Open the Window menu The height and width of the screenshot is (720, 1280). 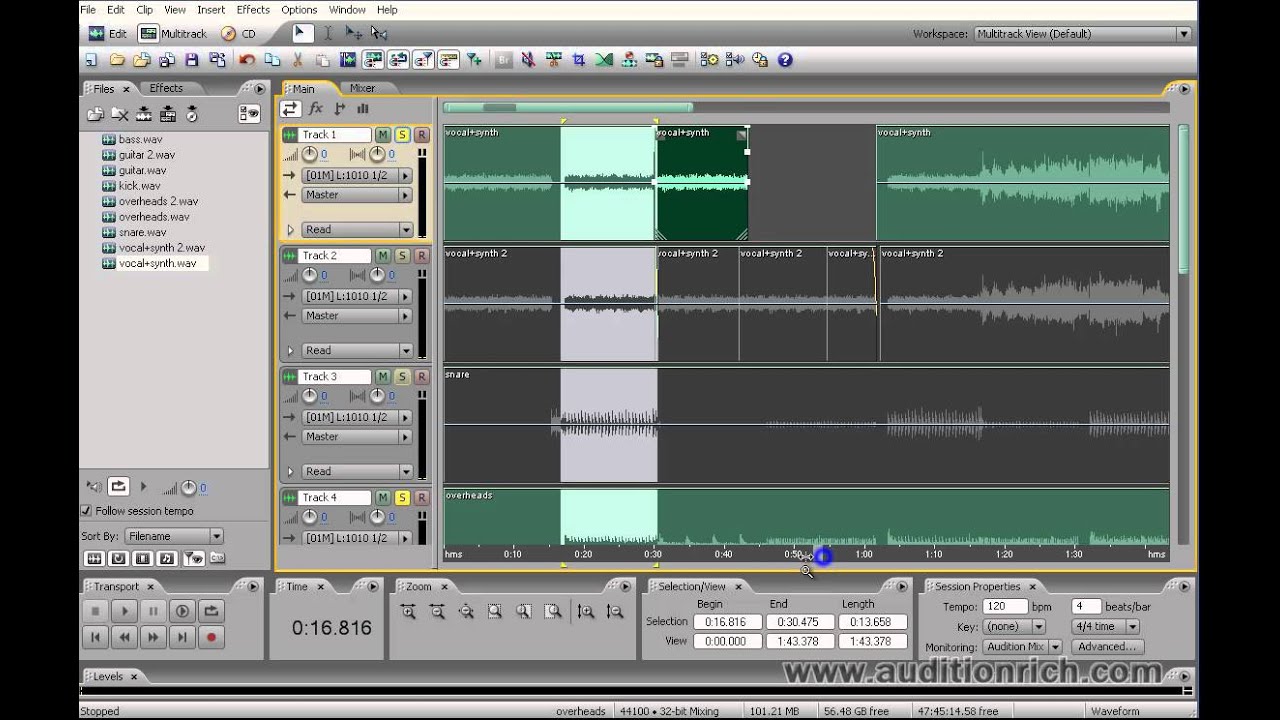[347, 9]
